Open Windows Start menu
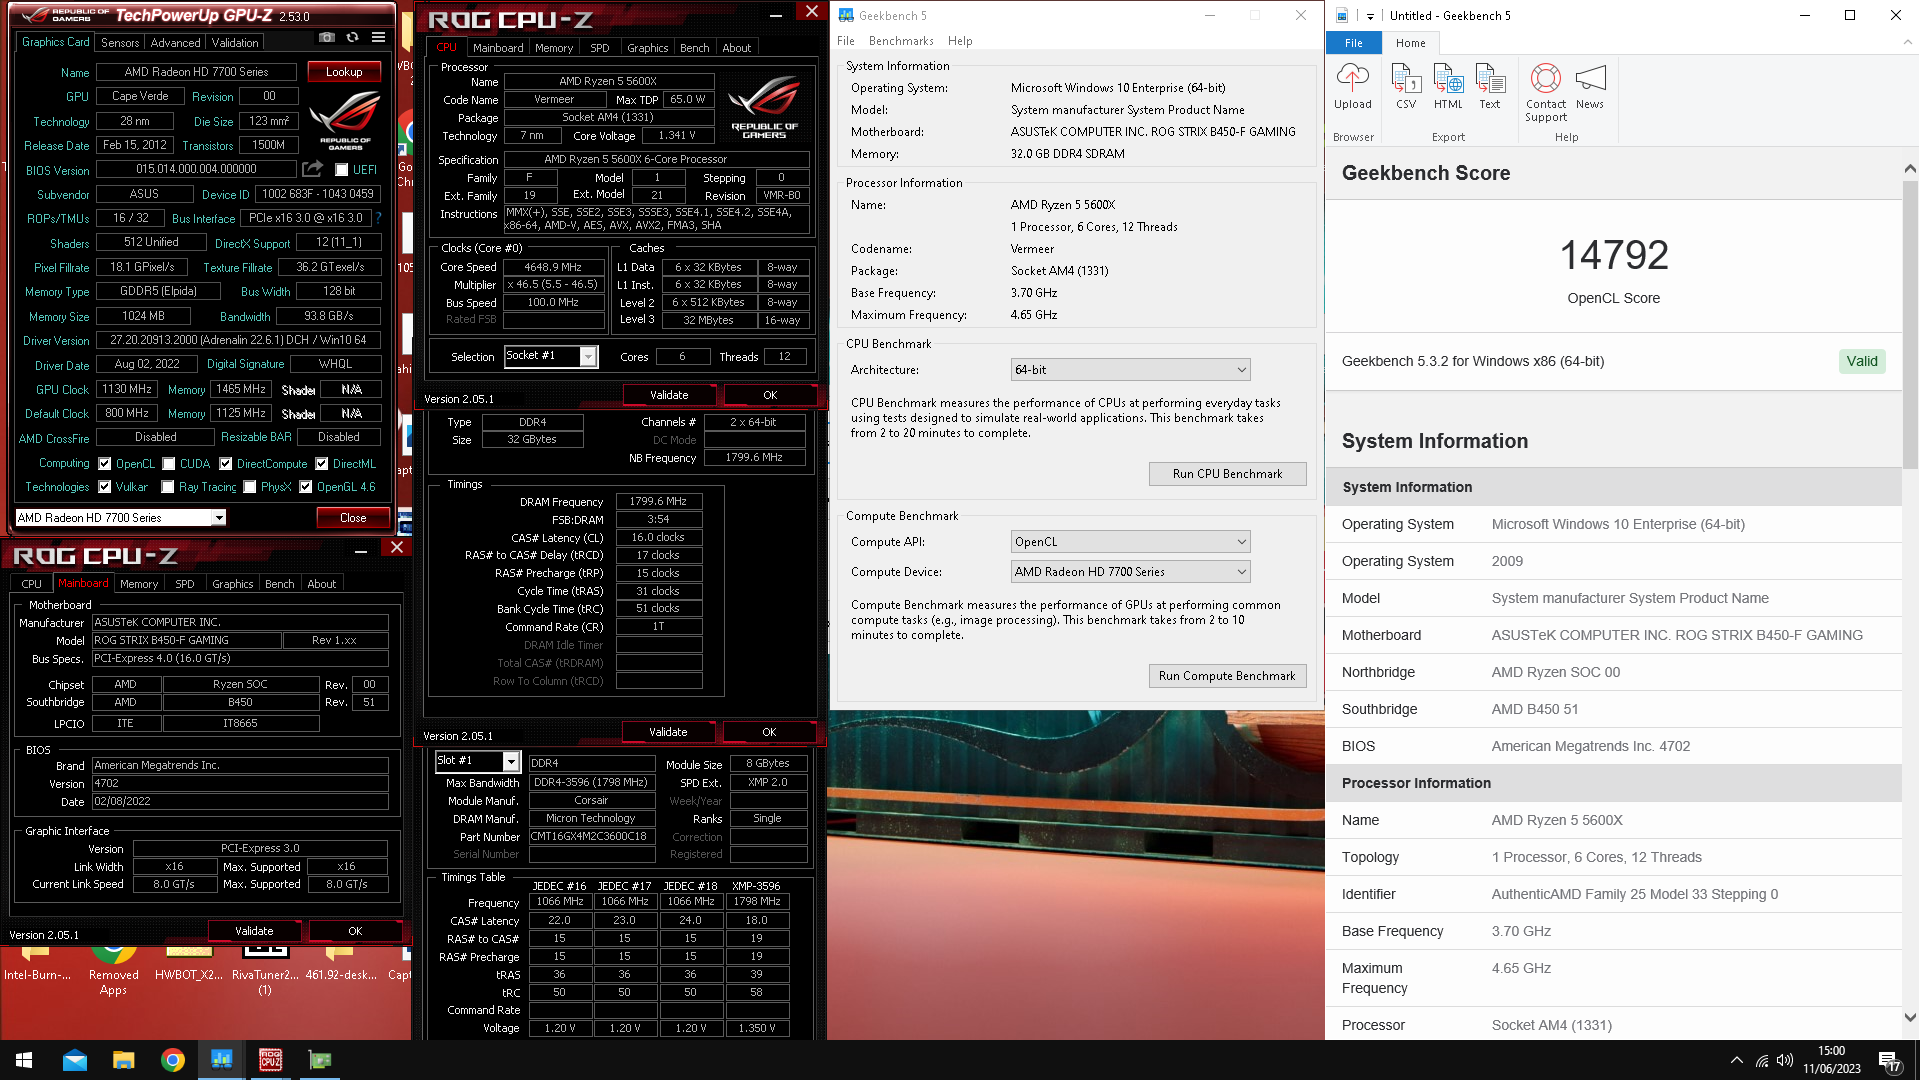 click(24, 1060)
